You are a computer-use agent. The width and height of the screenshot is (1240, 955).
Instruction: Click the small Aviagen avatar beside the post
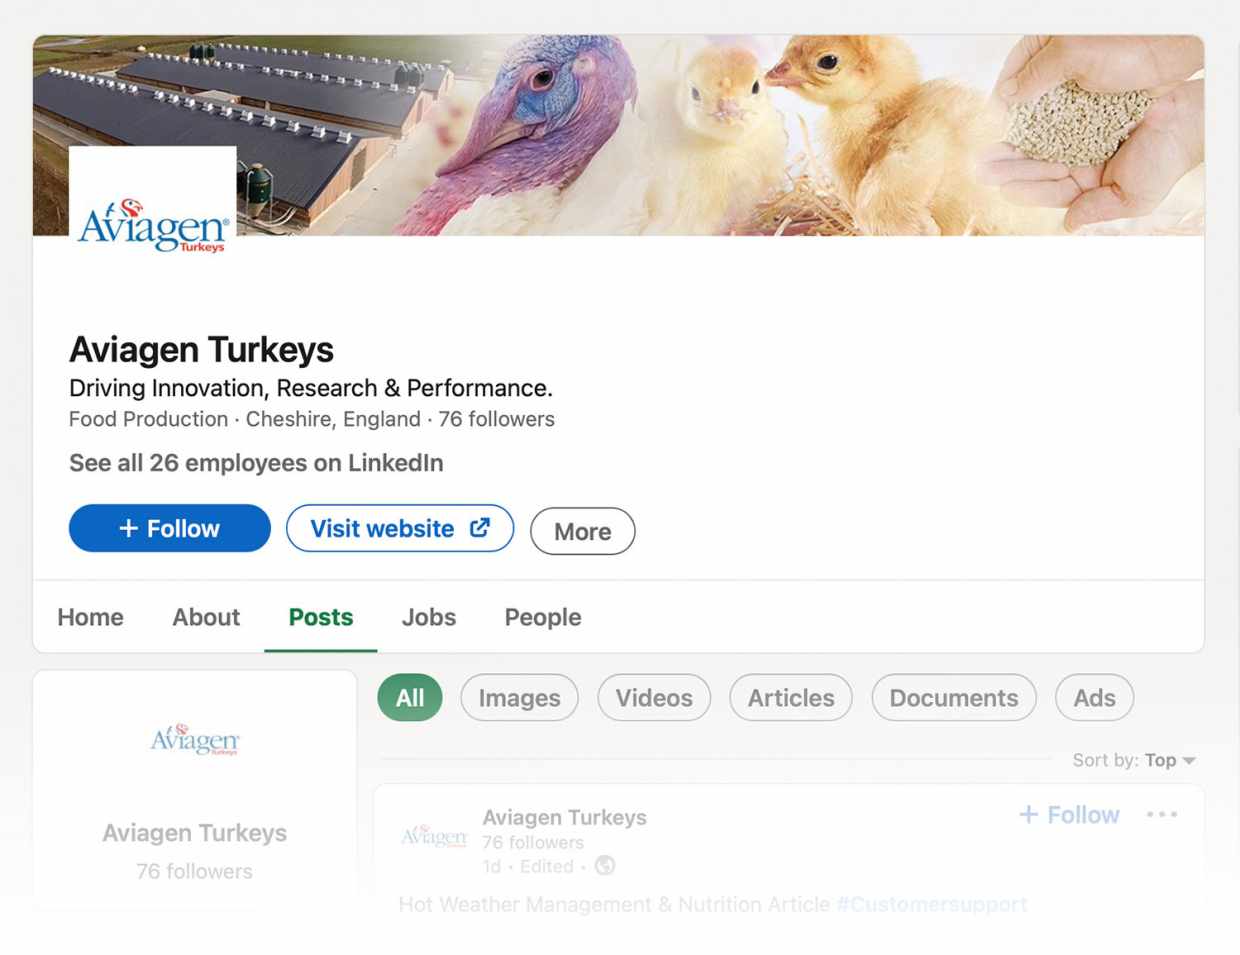pos(434,835)
